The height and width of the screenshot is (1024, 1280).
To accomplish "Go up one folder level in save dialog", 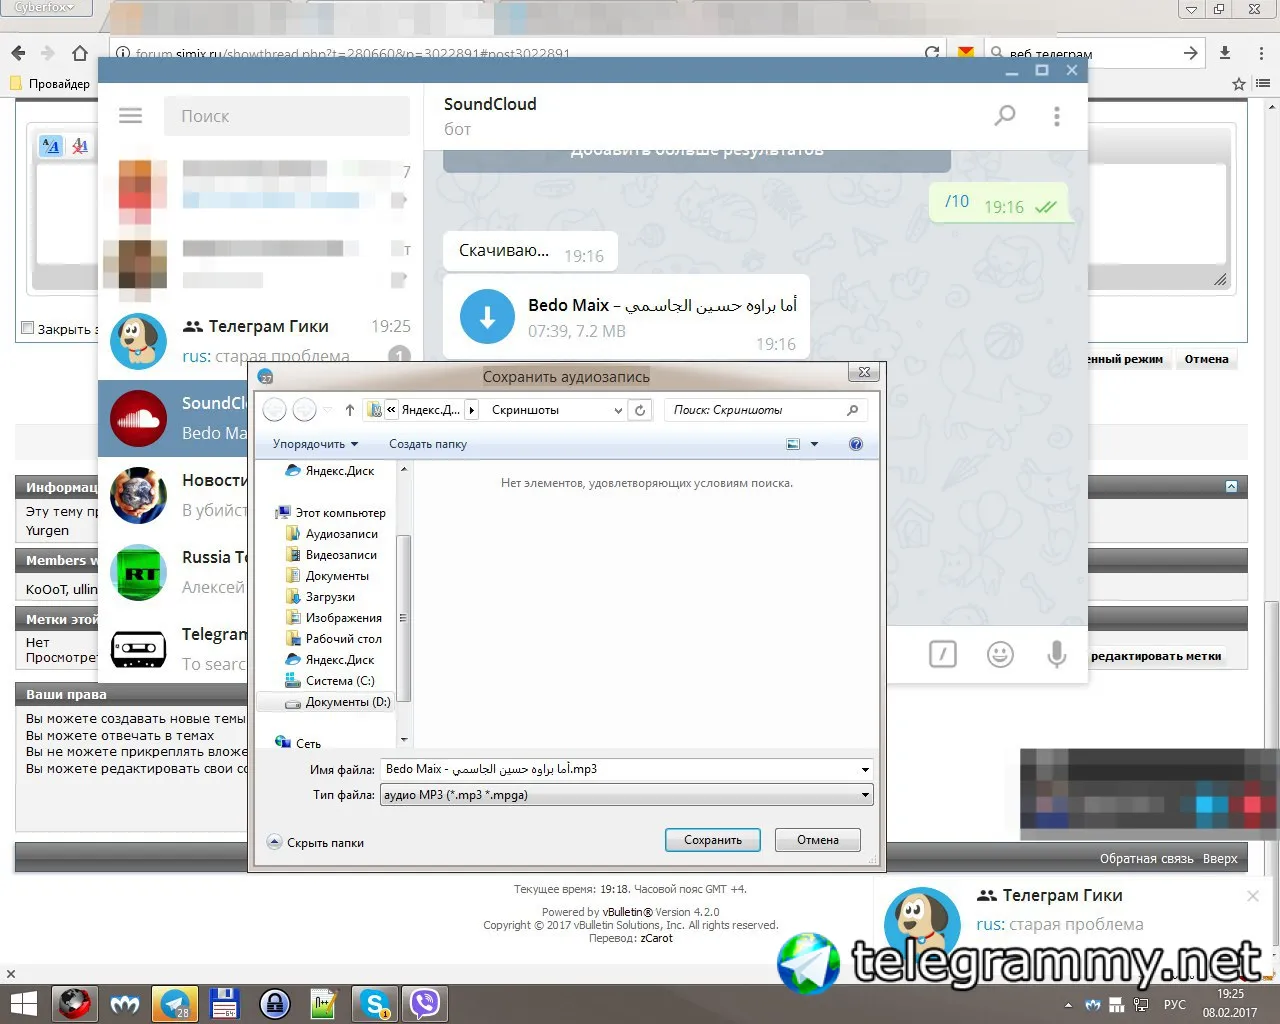I will [349, 410].
